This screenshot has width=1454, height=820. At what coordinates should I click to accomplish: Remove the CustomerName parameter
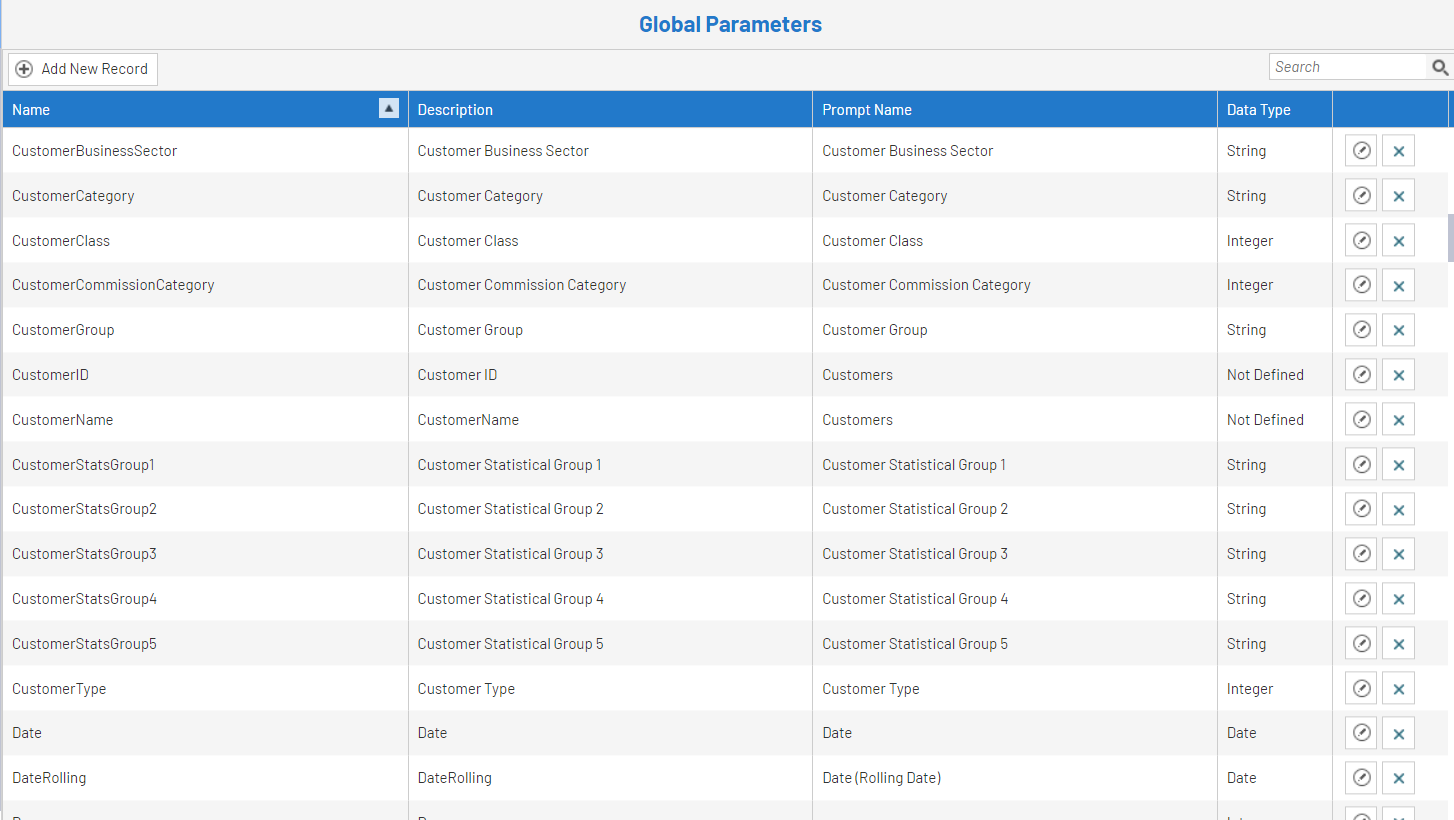coord(1398,420)
